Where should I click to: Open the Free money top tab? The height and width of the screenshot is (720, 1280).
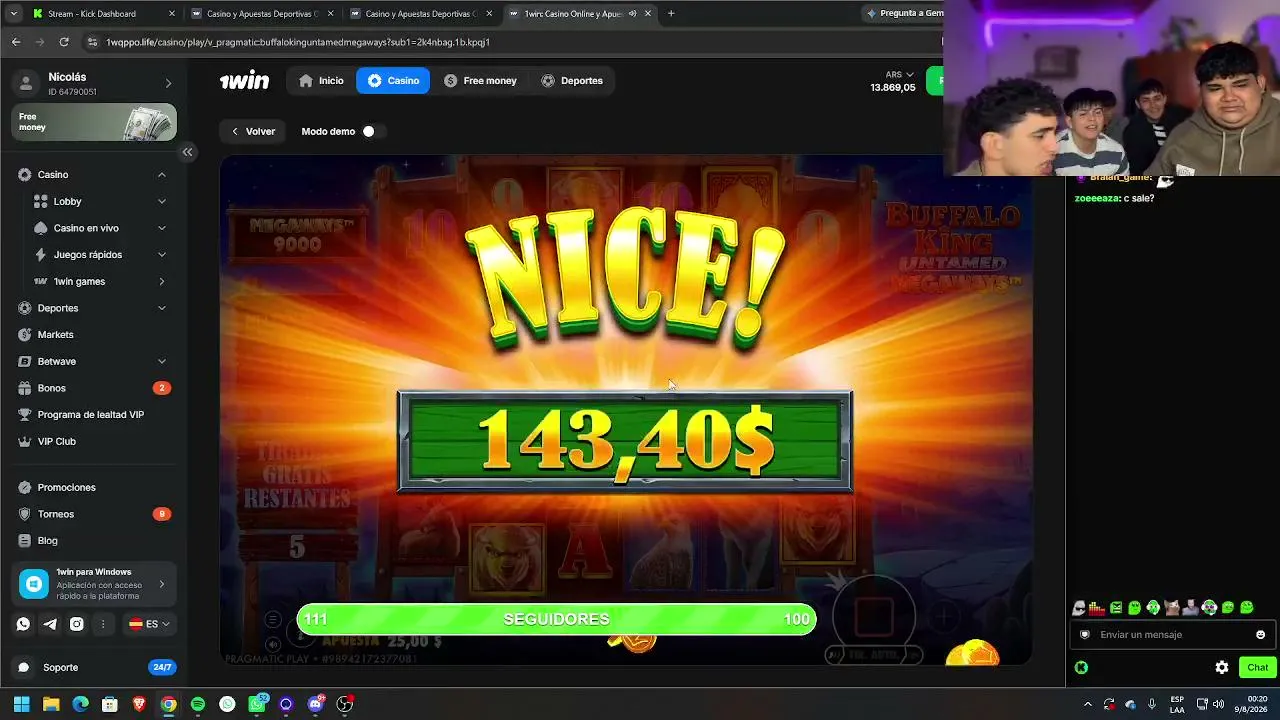(x=480, y=81)
